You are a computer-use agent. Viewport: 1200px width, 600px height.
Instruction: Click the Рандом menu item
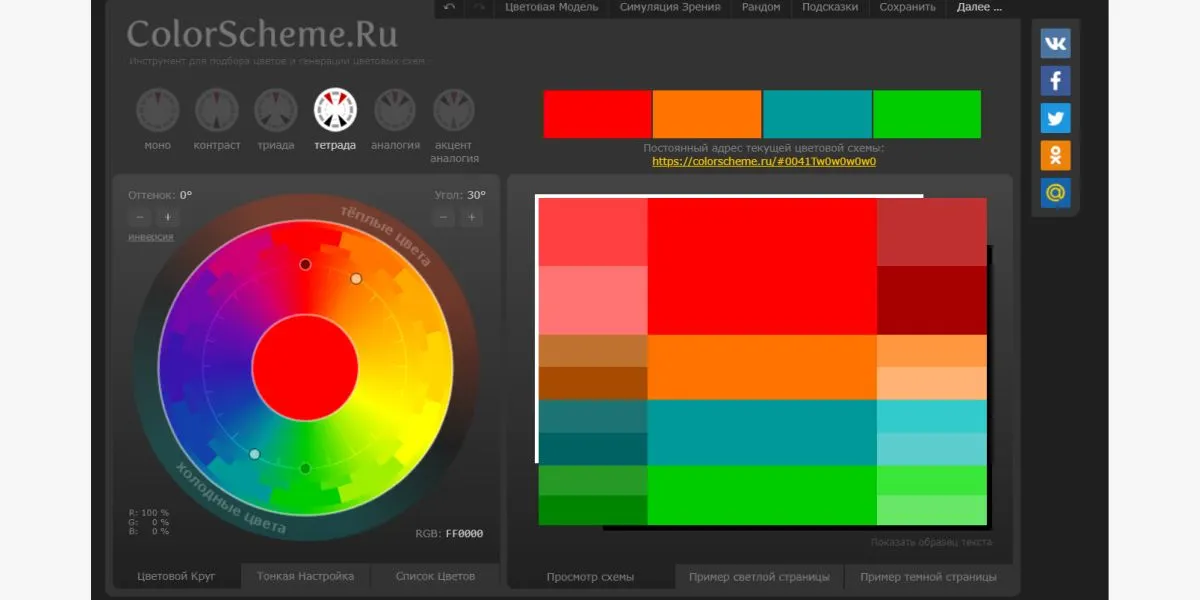point(761,7)
